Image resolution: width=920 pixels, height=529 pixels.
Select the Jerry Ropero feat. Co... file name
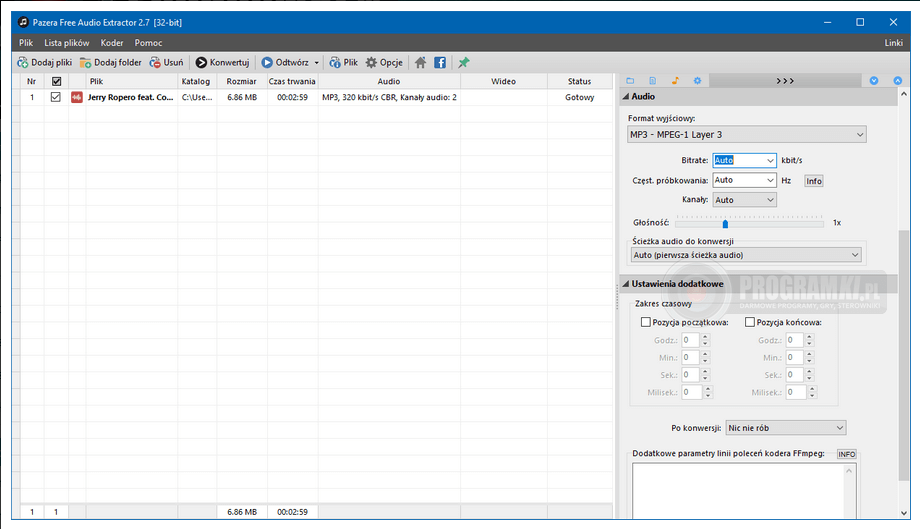point(130,97)
